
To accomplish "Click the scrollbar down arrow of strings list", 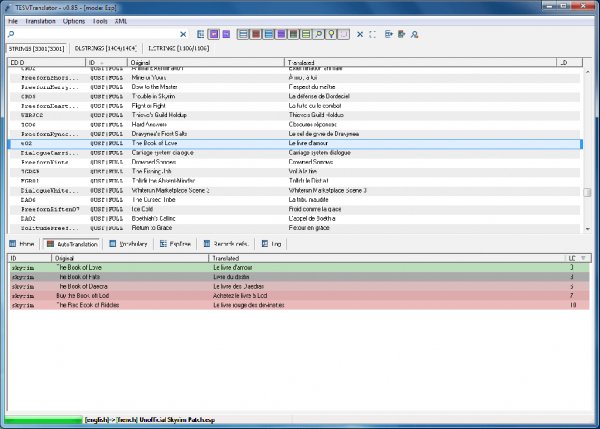I will [588, 229].
